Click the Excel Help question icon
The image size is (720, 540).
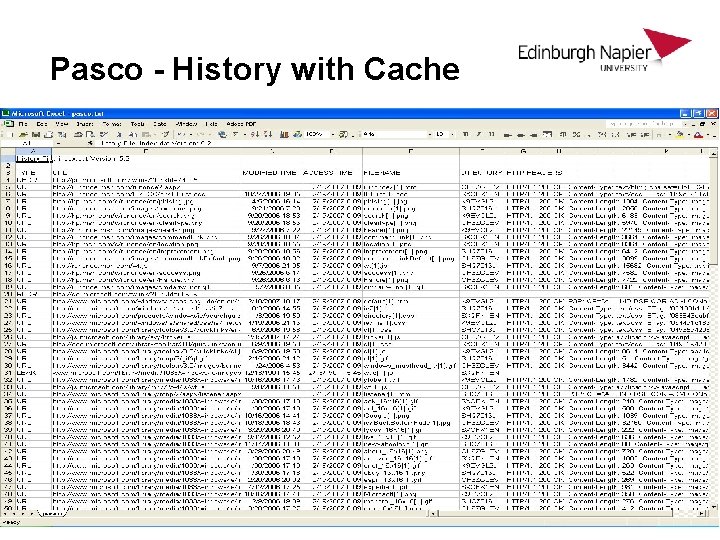point(343,135)
